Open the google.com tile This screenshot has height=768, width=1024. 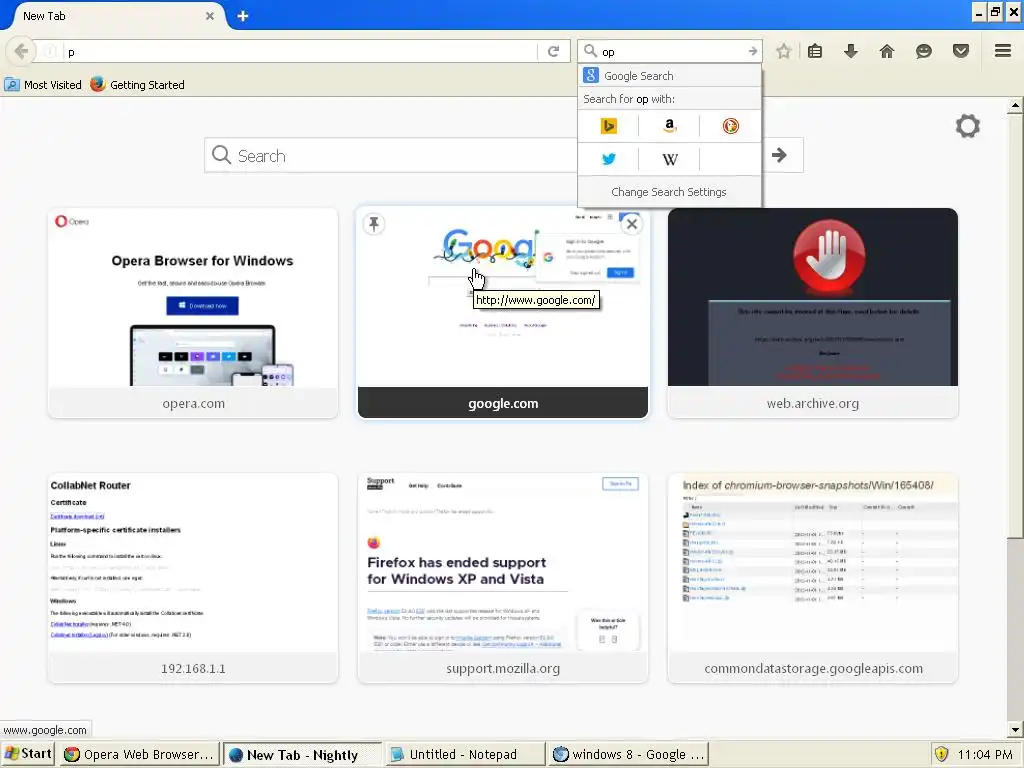pos(503,313)
